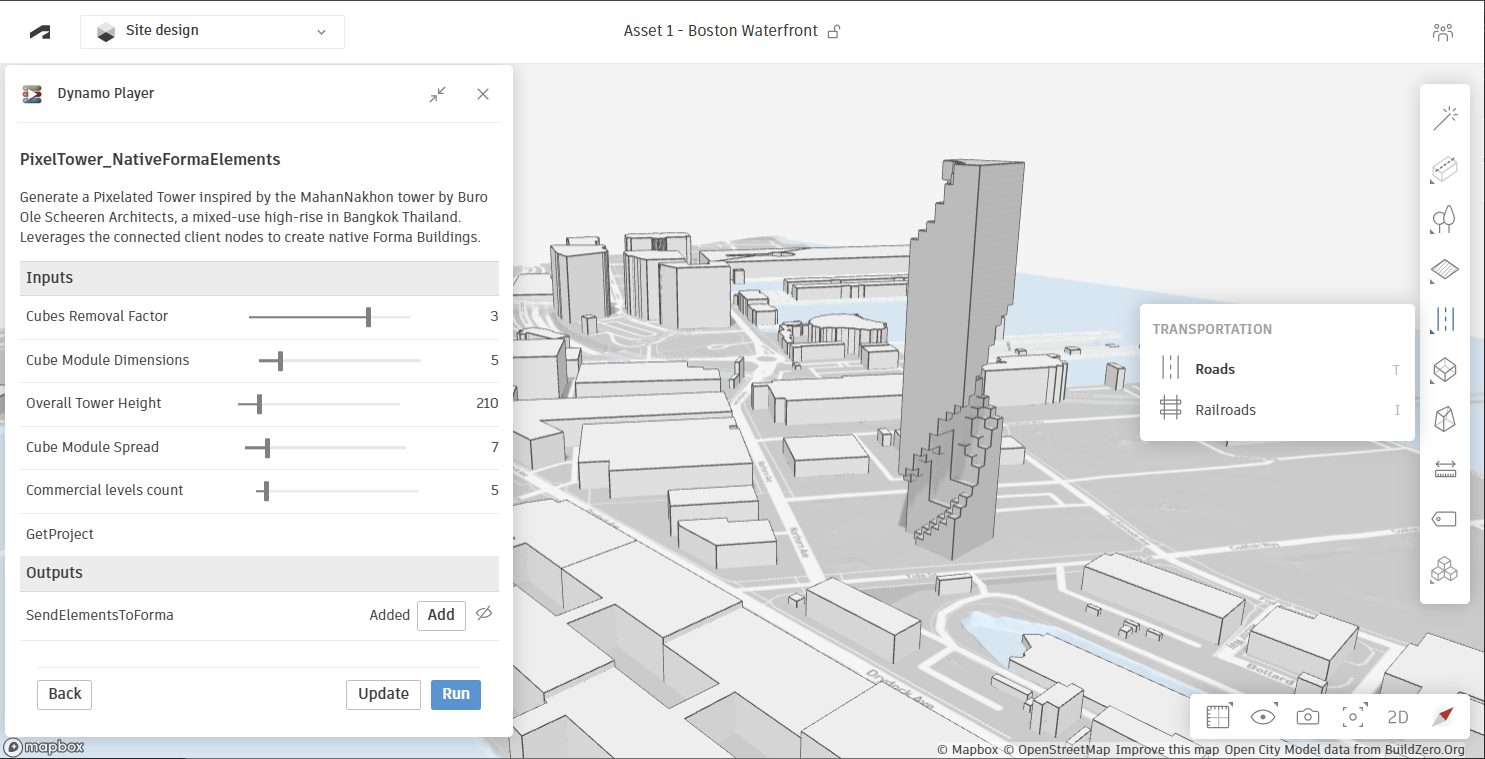
Task: Open the Transportation tool
Action: [1444, 319]
